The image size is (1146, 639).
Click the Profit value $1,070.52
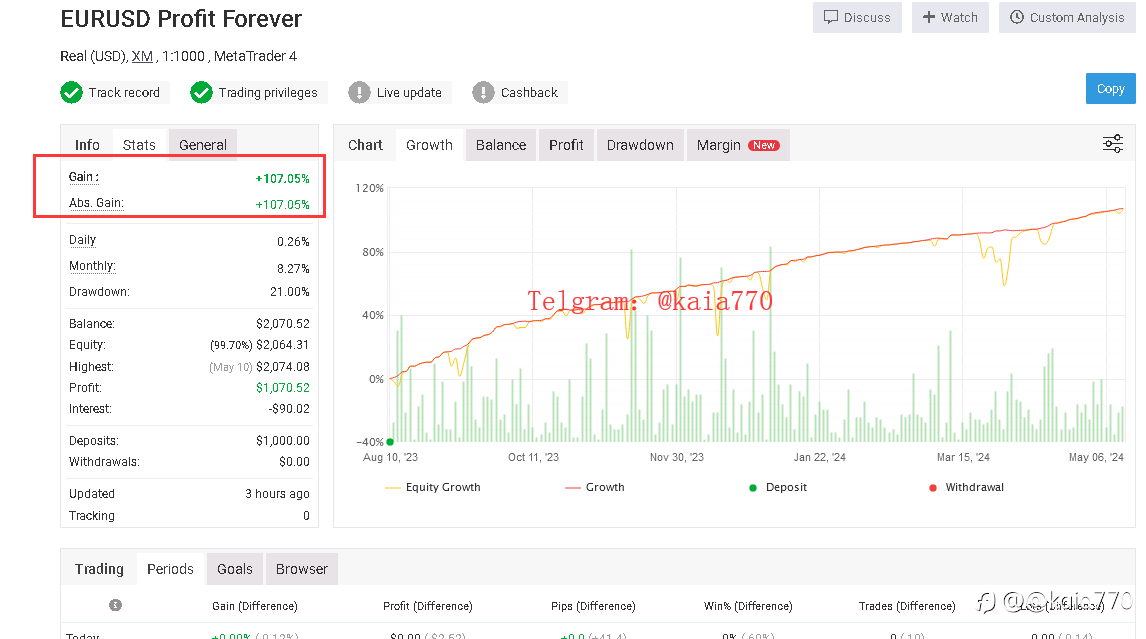[282, 388]
